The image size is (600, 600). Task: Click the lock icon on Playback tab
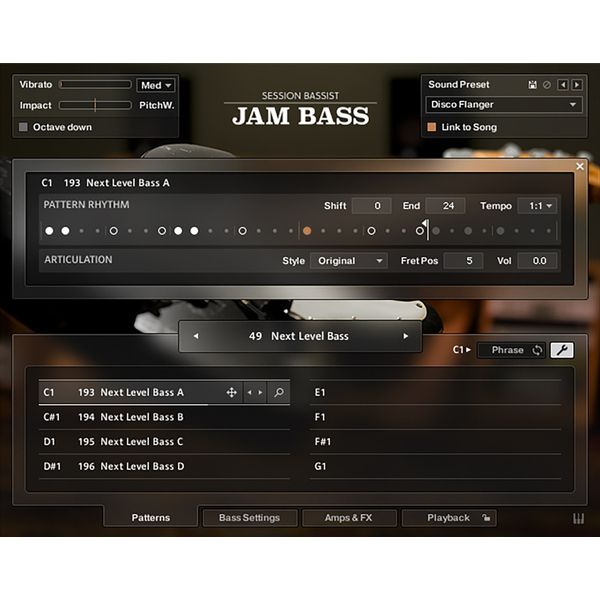click(486, 518)
